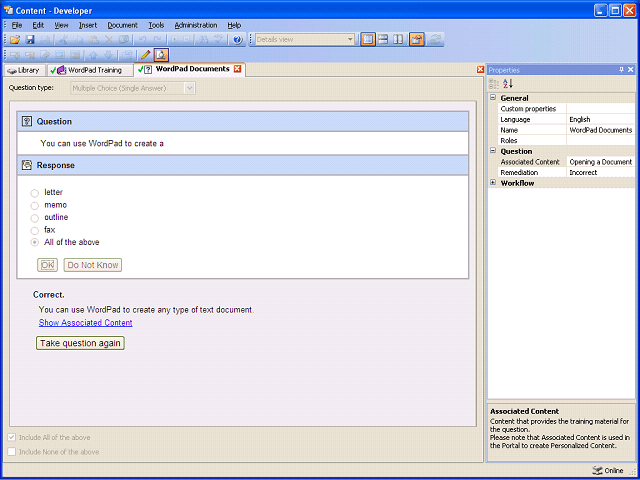
Task: Click the Move Down arrow icon
Action: click(109, 55)
